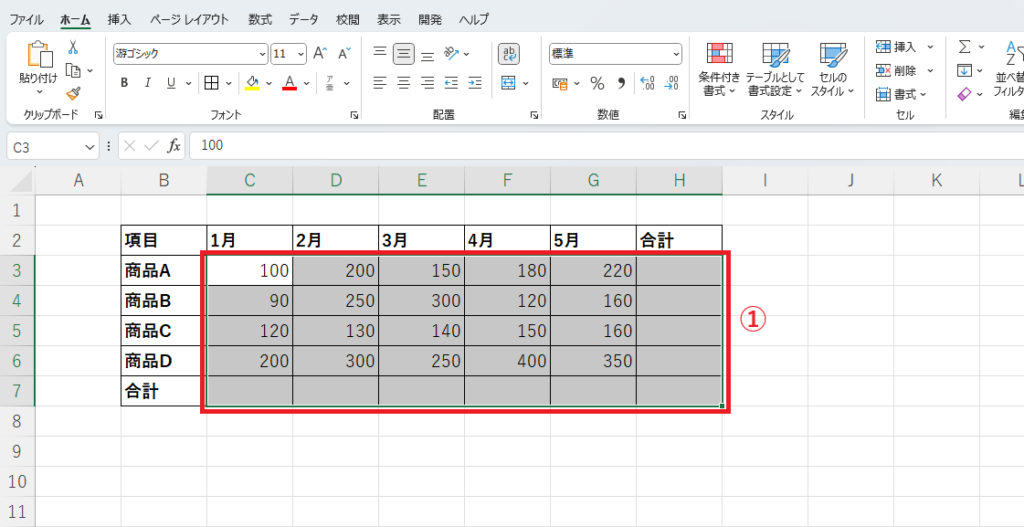Toggle Italic formatting

pyautogui.click(x=148, y=83)
